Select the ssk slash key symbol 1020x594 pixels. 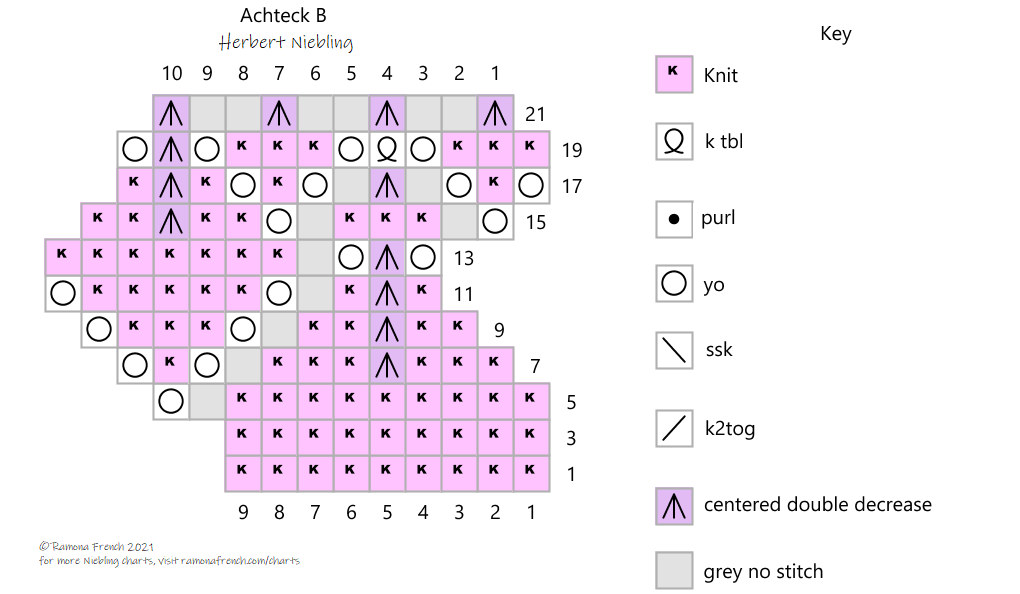674,350
